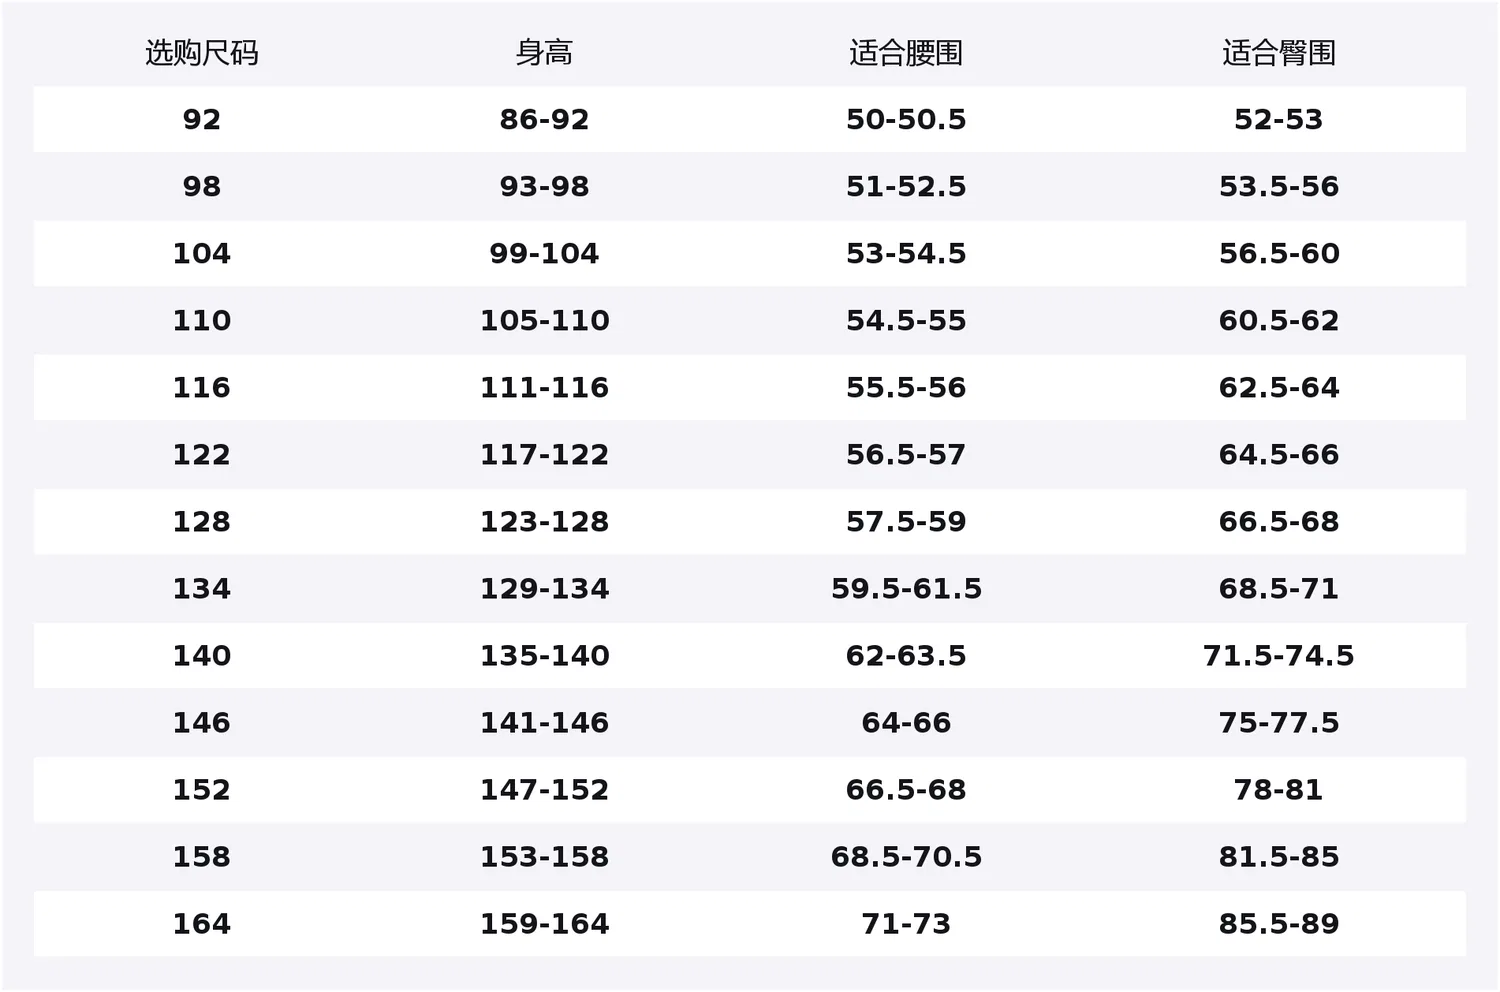Click the 身高 column header
The image size is (1500, 992).
pos(544,53)
